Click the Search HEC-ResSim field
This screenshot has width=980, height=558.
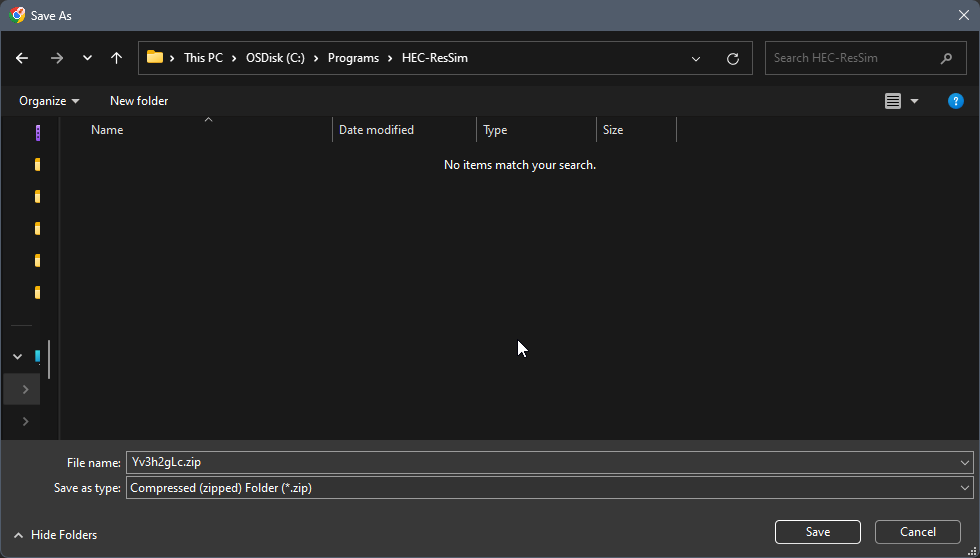(850, 58)
